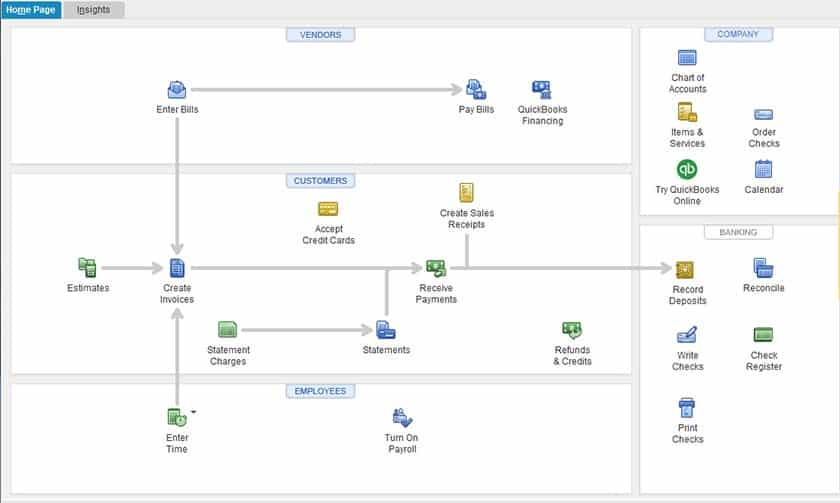The height and width of the screenshot is (503, 840).
Task: Click the Customers section button
Action: tap(320, 181)
